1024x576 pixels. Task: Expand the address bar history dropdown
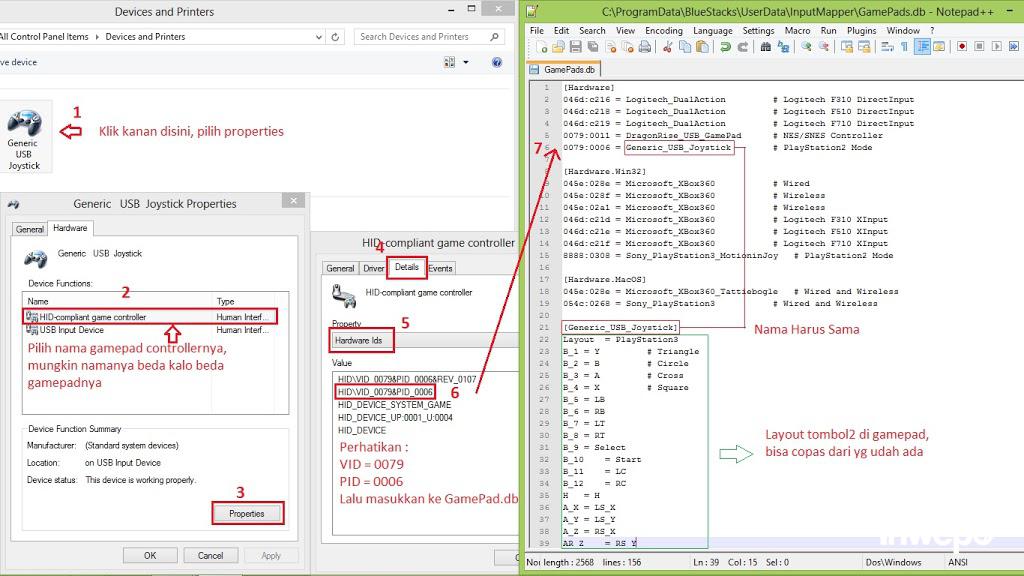click(318, 37)
